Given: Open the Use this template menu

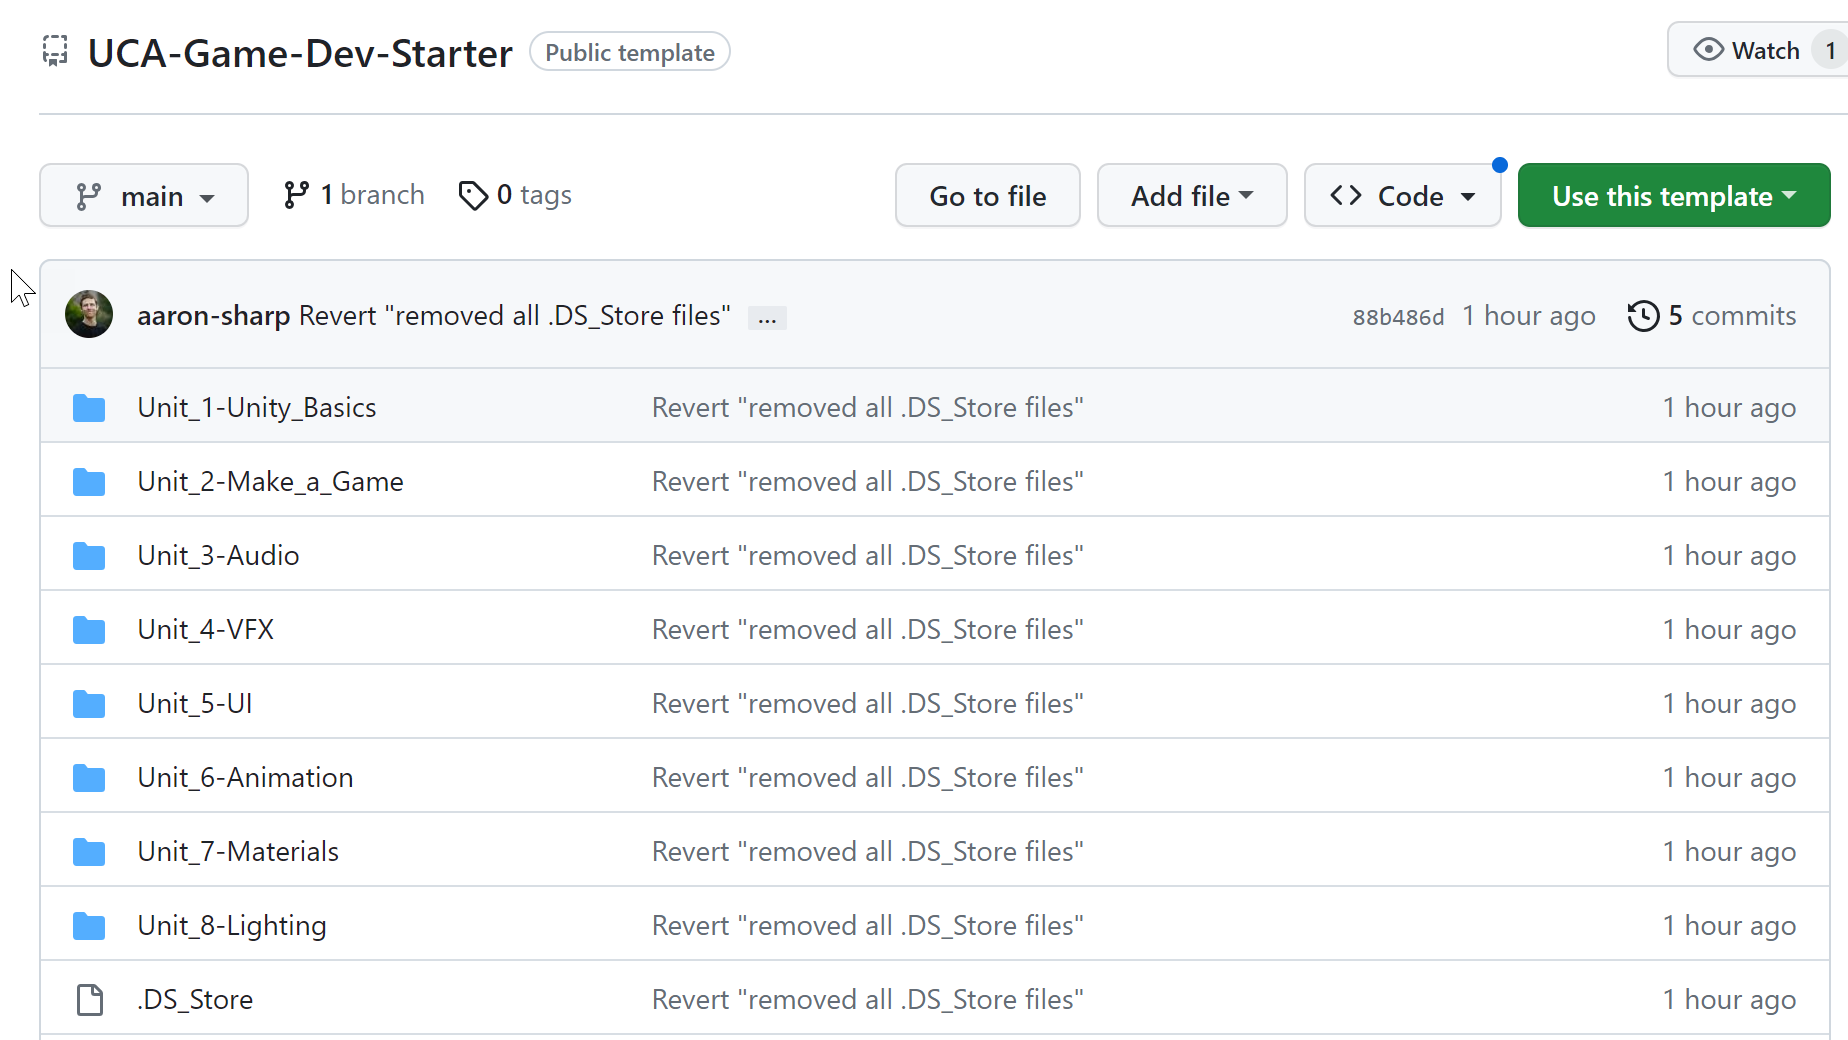Looking at the screenshot, I should click(x=1673, y=196).
